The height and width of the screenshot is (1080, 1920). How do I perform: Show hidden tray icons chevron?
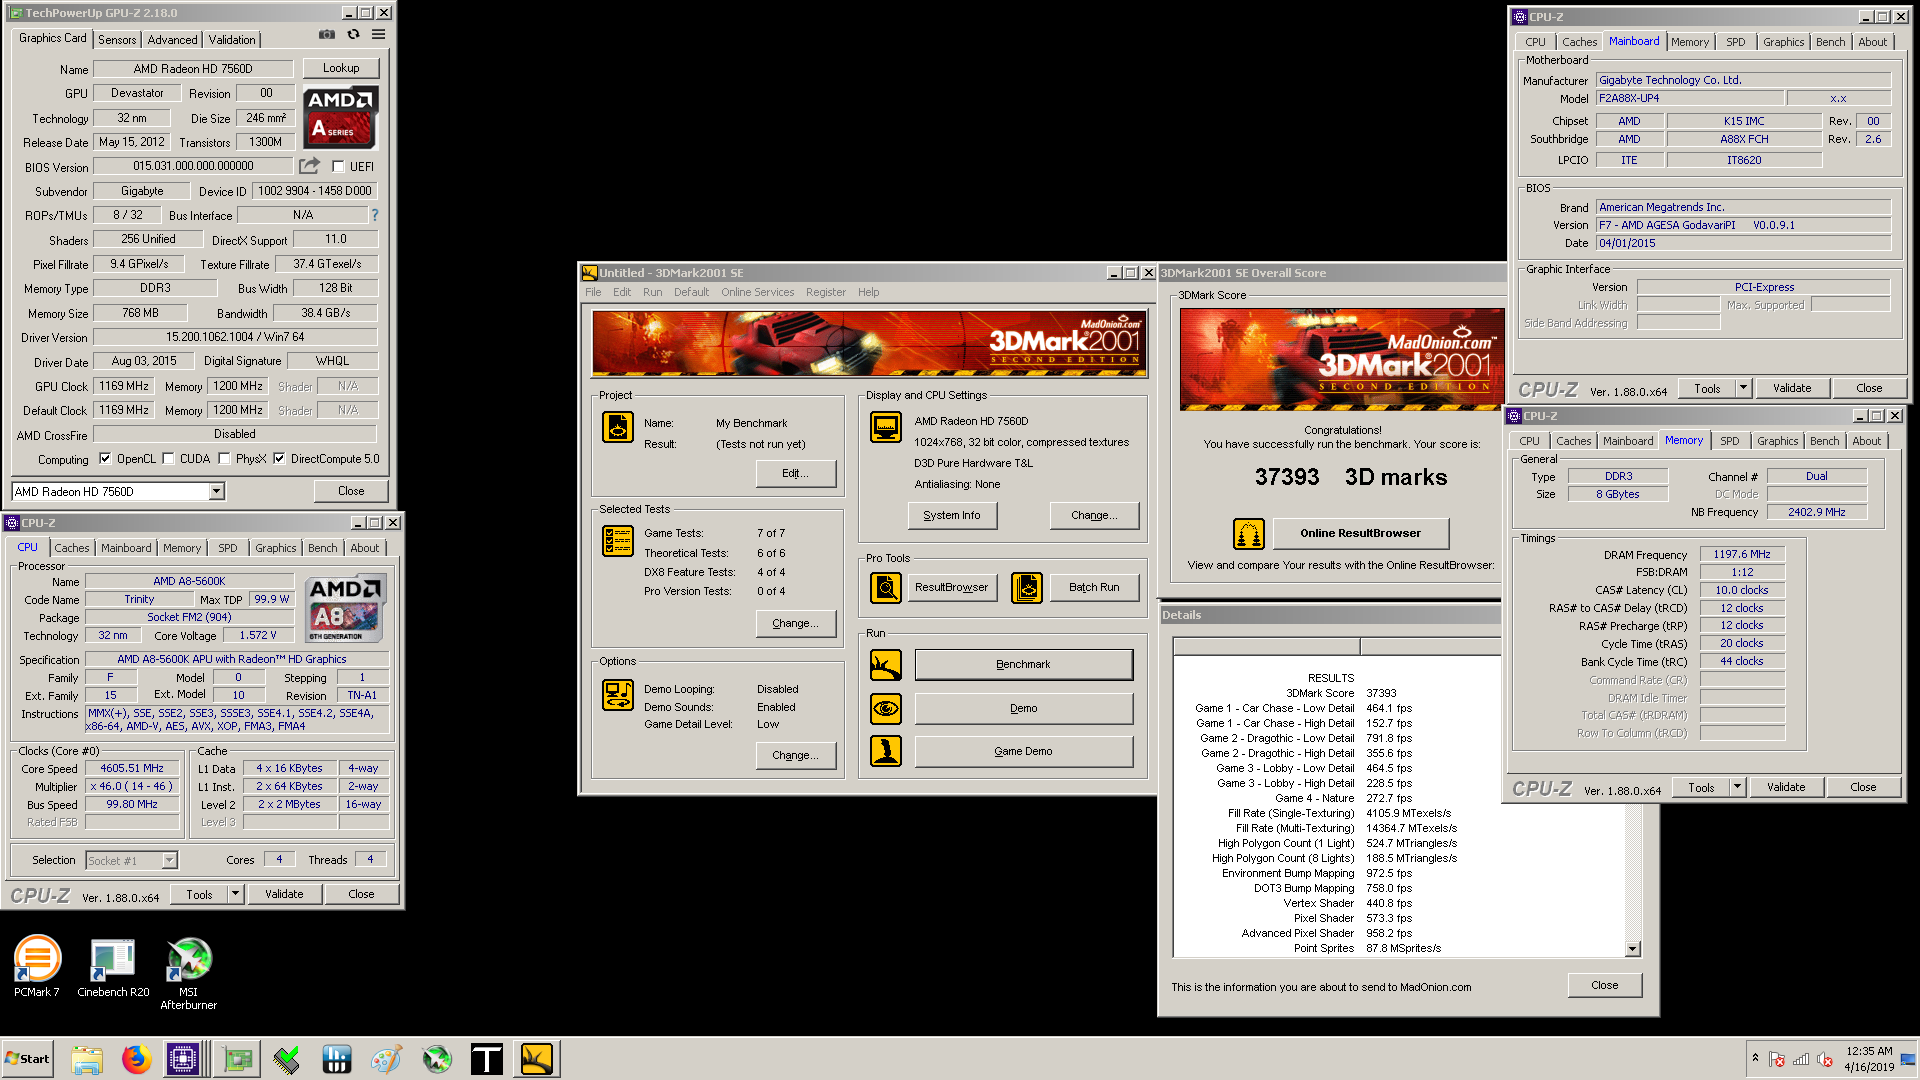click(1755, 1058)
